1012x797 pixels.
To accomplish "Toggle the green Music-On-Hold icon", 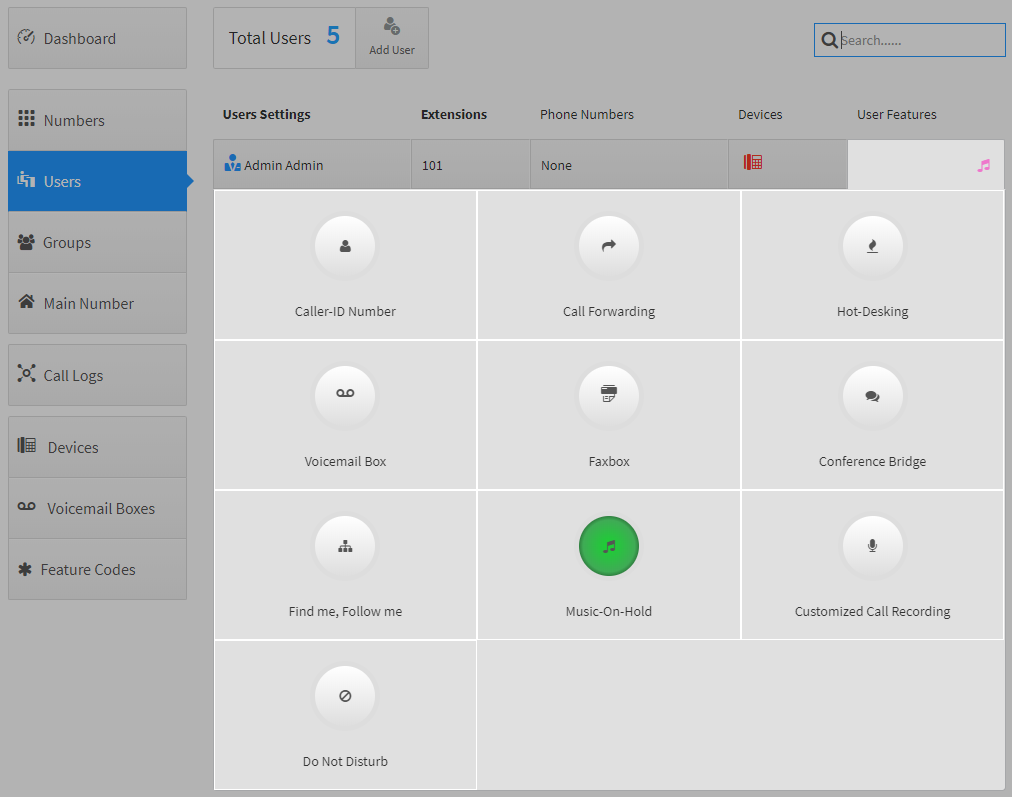I will coord(609,546).
